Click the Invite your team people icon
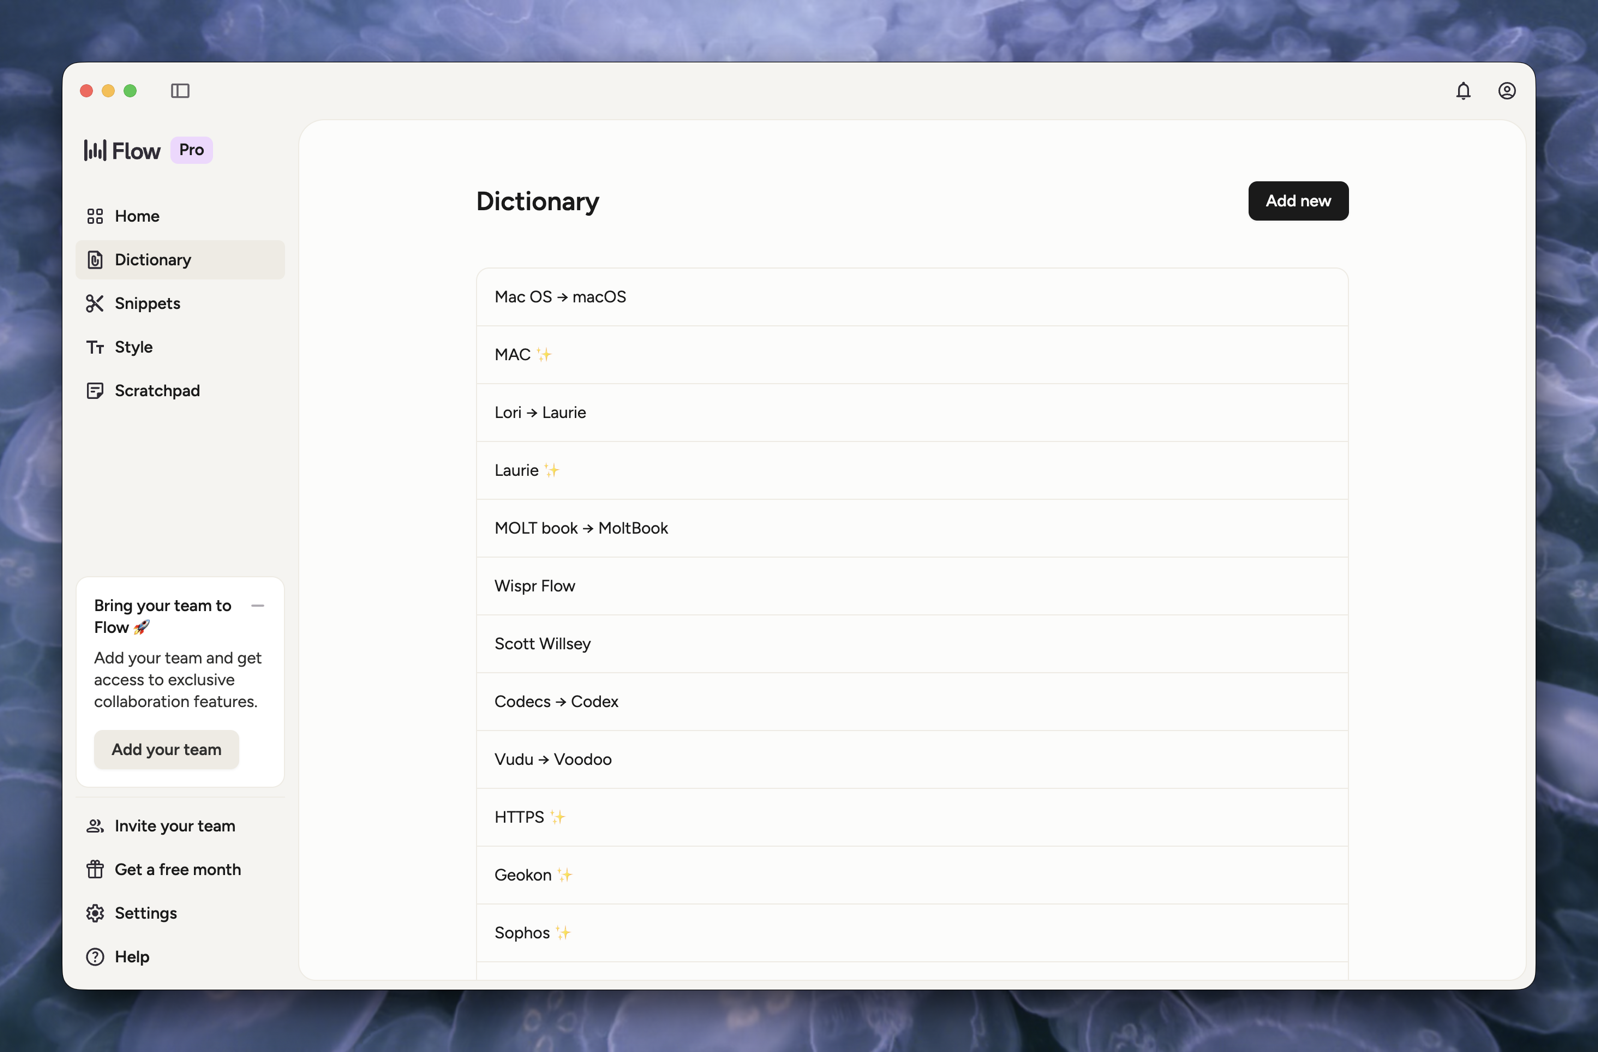Viewport: 1598px width, 1052px height. 95,826
